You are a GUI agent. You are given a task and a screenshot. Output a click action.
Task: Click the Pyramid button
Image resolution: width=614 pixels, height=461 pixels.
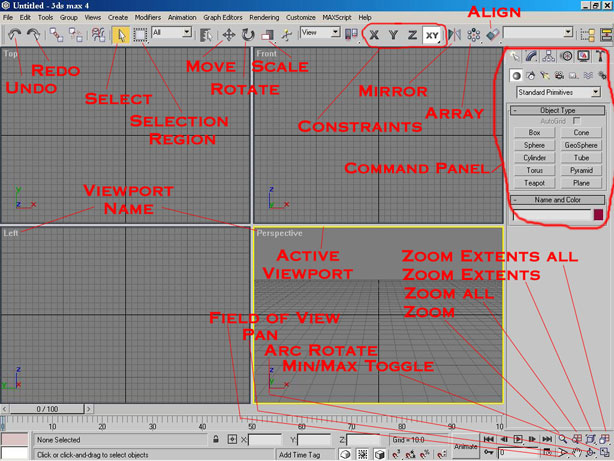(x=581, y=170)
